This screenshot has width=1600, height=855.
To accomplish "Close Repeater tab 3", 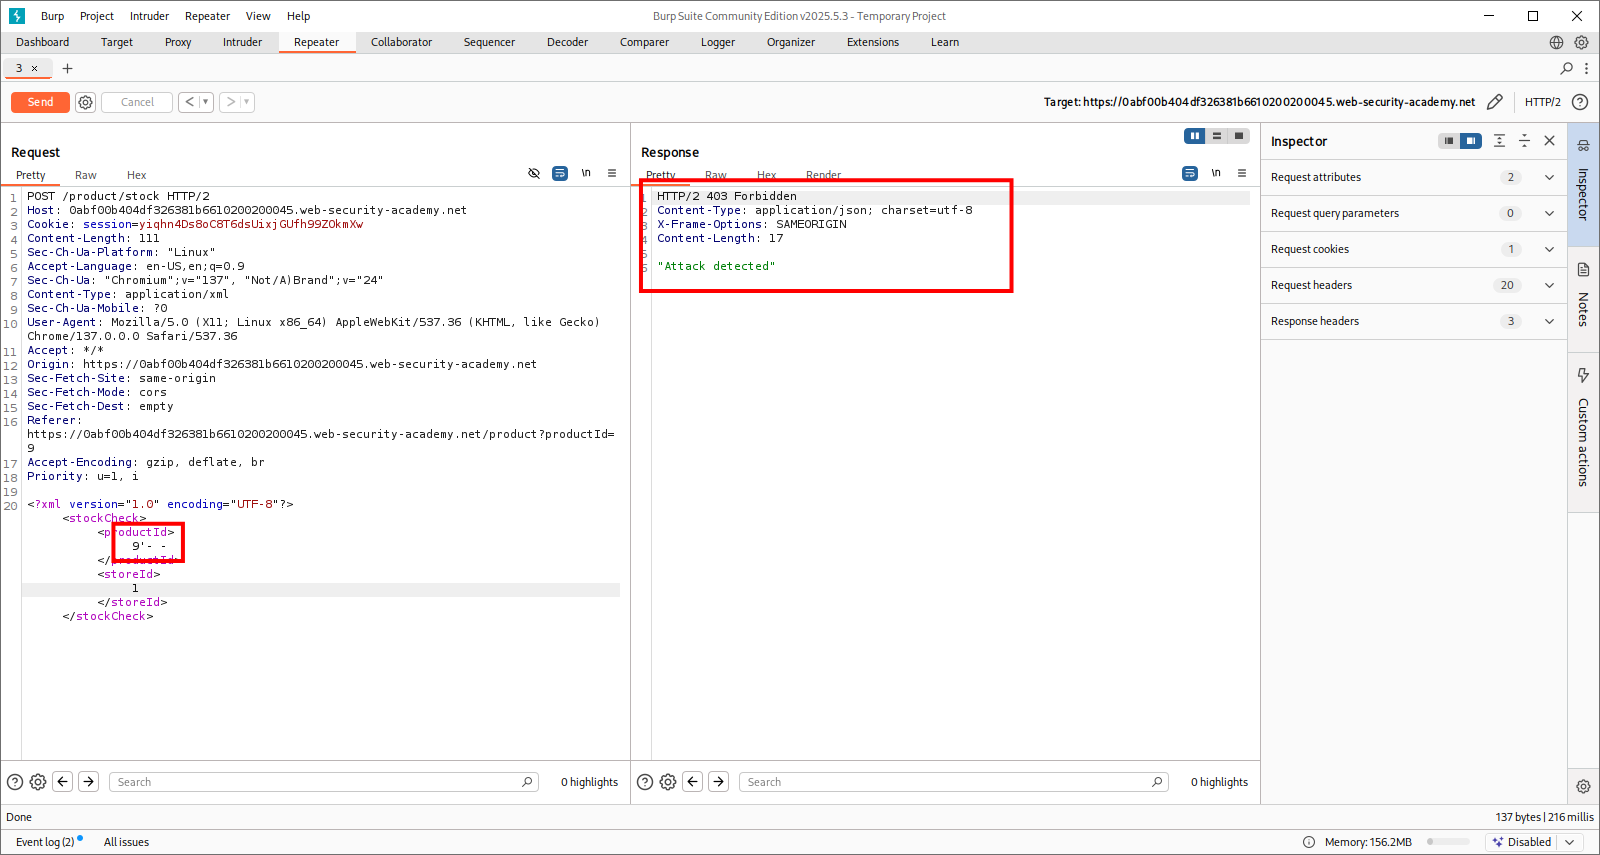I will pos(34,69).
